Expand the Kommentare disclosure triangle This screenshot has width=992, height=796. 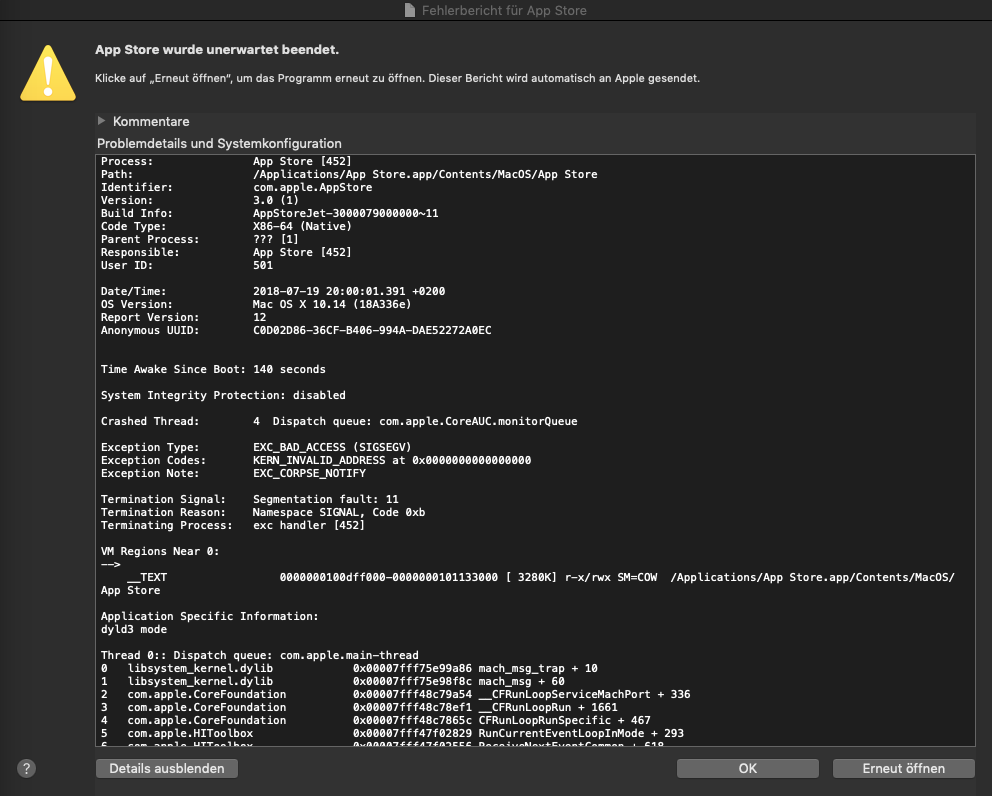coord(101,121)
